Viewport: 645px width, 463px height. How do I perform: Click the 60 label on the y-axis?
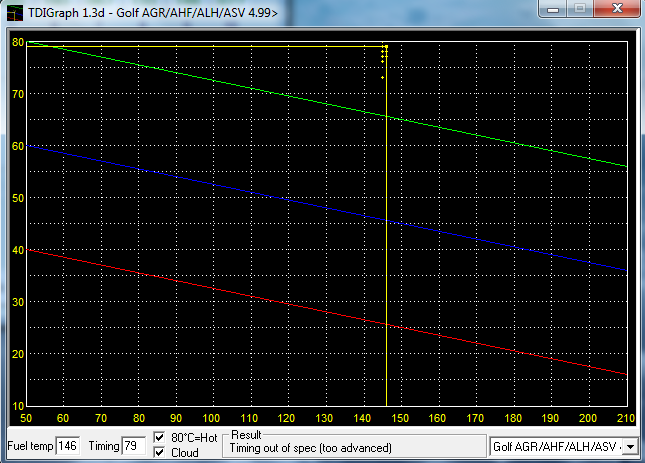(17, 146)
